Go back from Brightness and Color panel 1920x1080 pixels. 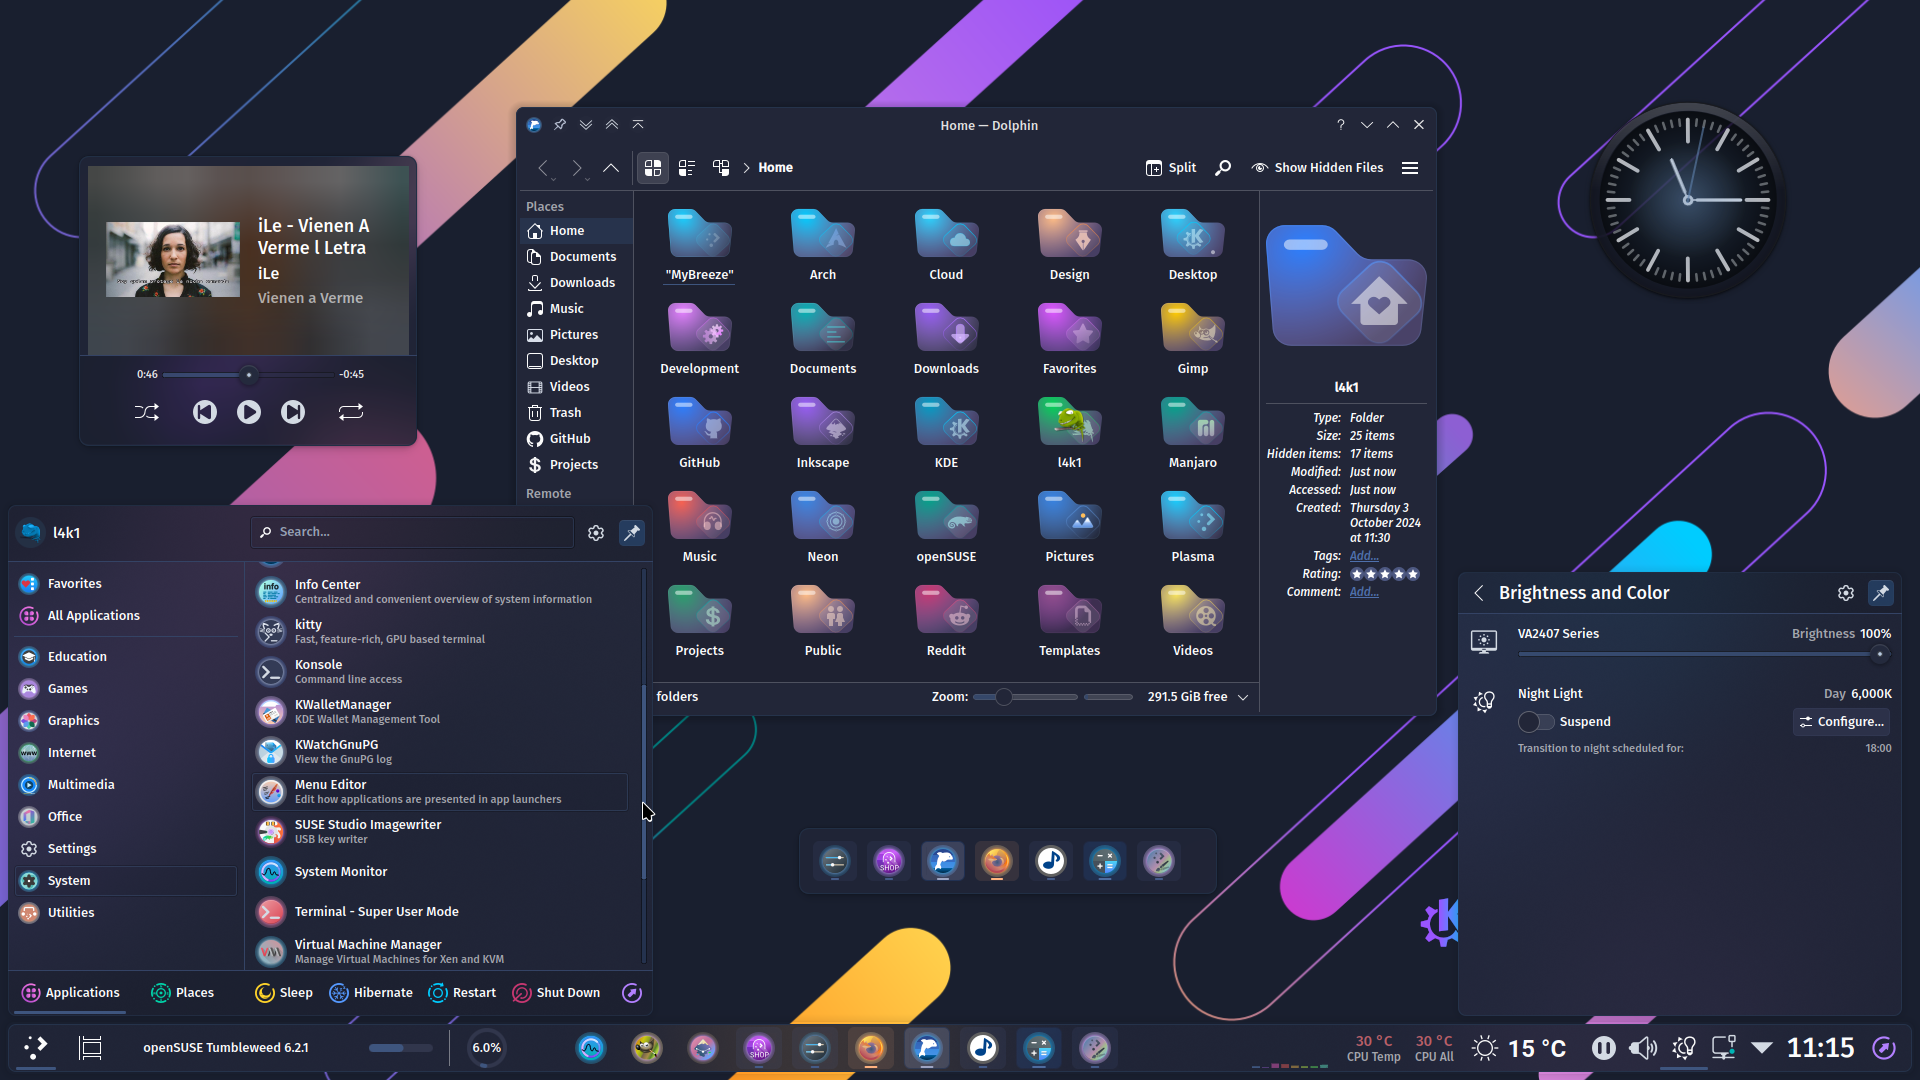(x=1479, y=593)
